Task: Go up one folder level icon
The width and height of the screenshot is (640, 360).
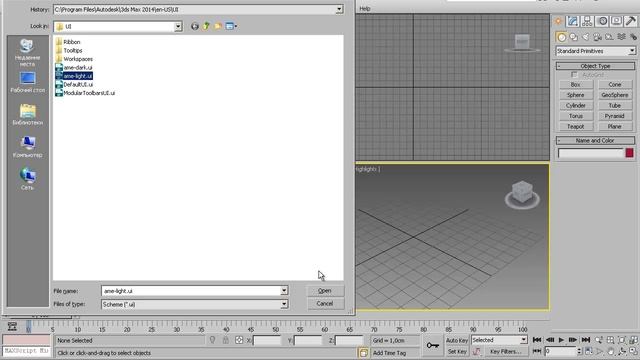Action: click(x=206, y=26)
